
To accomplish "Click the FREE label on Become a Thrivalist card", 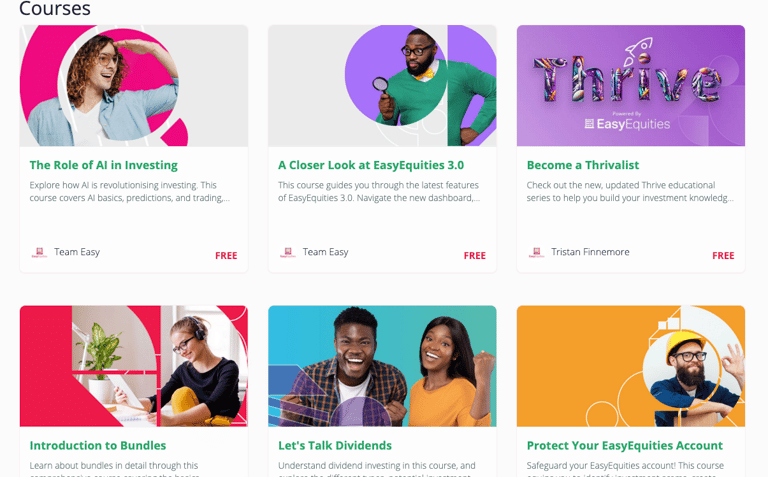I will (723, 256).
